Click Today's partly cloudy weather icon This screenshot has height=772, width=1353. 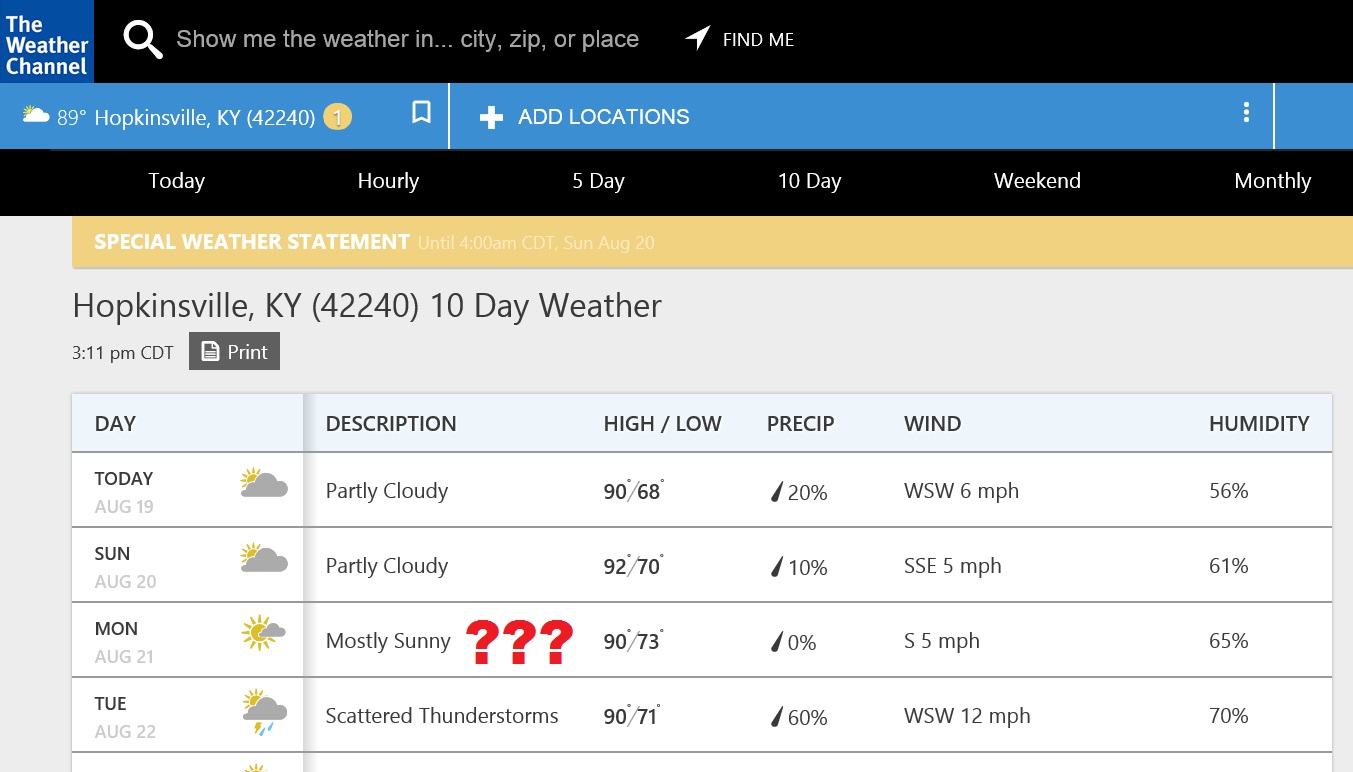click(x=264, y=484)
